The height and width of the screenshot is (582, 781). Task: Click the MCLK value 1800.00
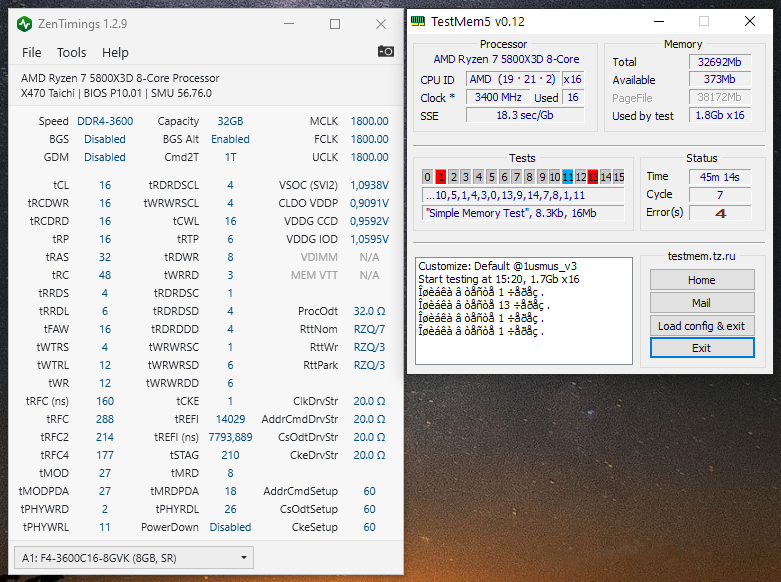tap(369, 121)
